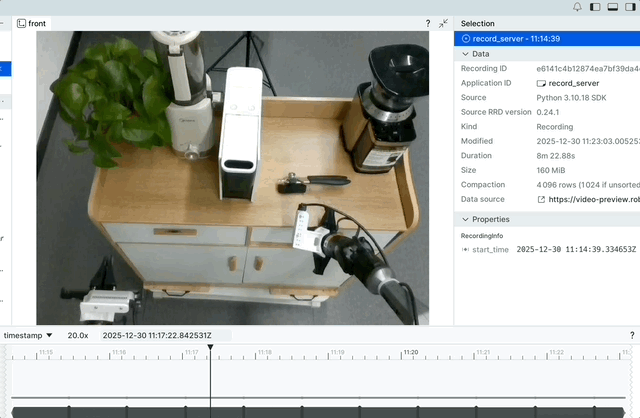Open the video-preview data source link
Viewport: 640px width, 418px height.
click(x=594, y=199)
